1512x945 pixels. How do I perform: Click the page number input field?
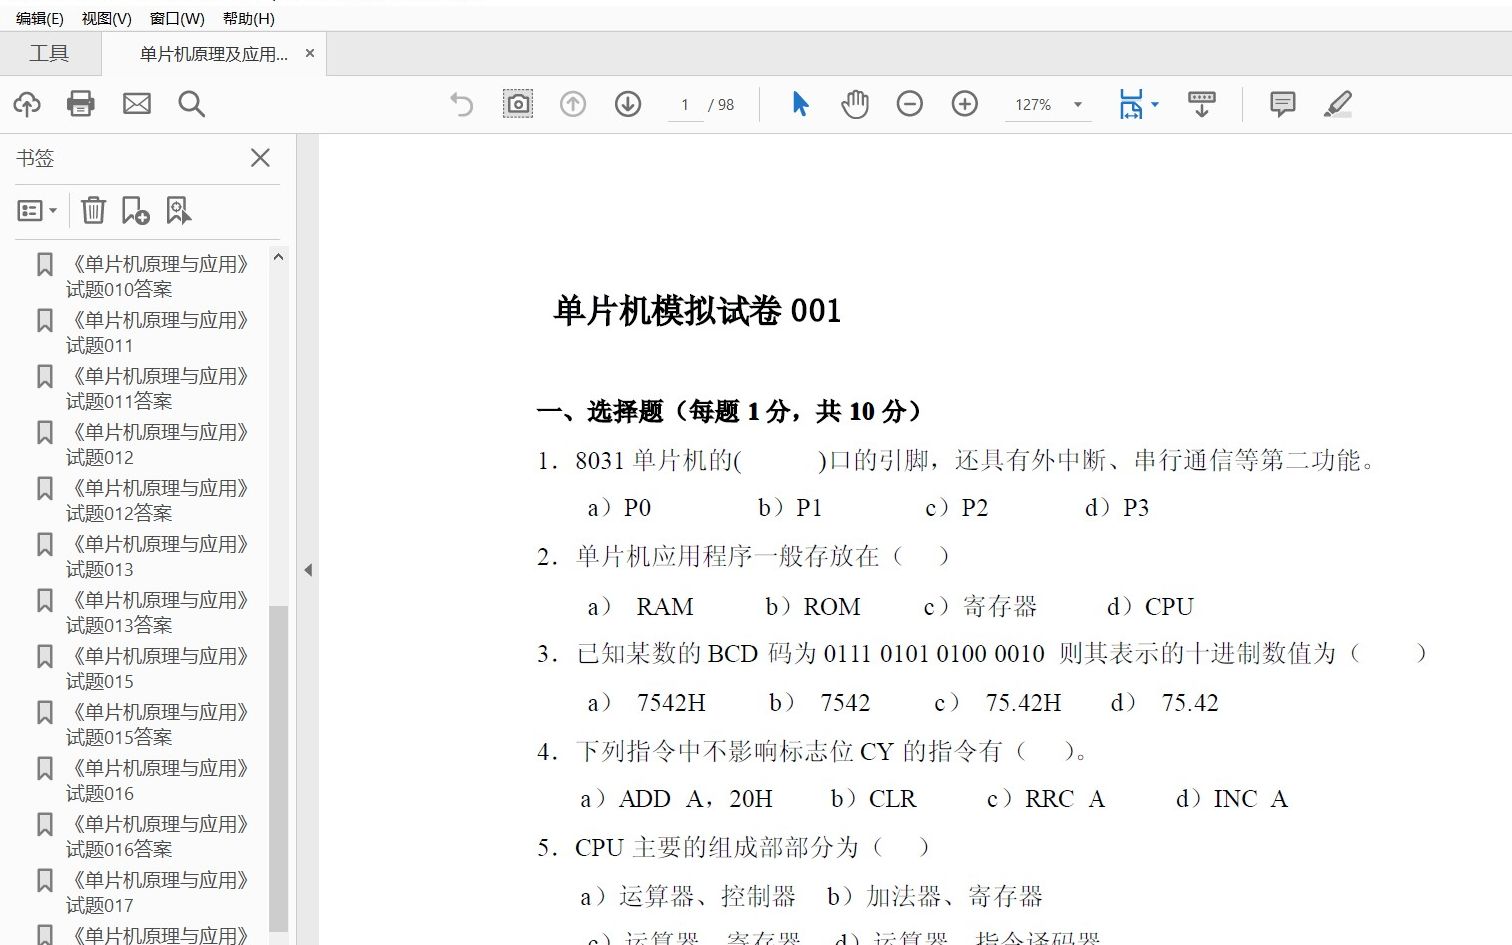tap(685, 105)
